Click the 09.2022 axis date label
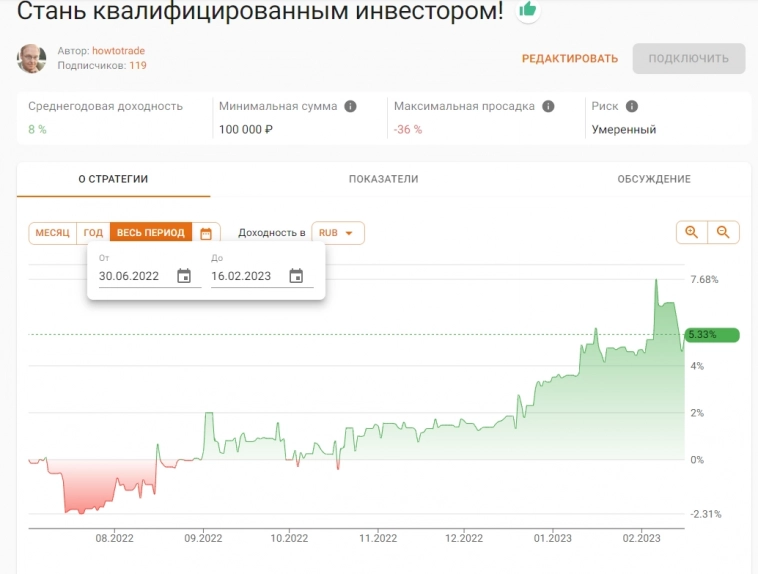 tap(203, 538)
